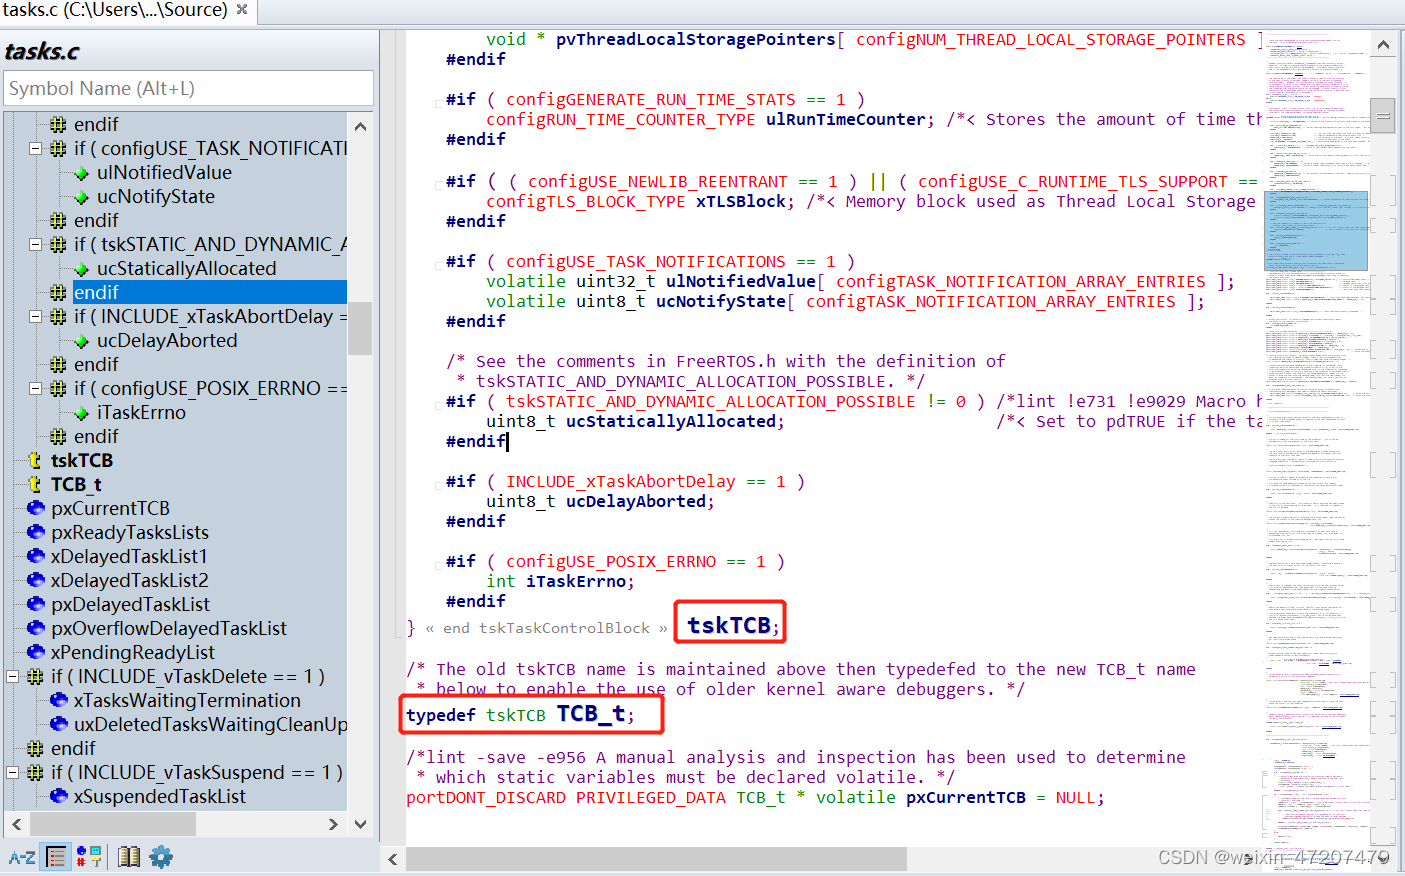The height and width of the screenshot is (876, 1405).
Task: Click the symbol tree vertical scrollbar thumb
Action: (360, 328)
